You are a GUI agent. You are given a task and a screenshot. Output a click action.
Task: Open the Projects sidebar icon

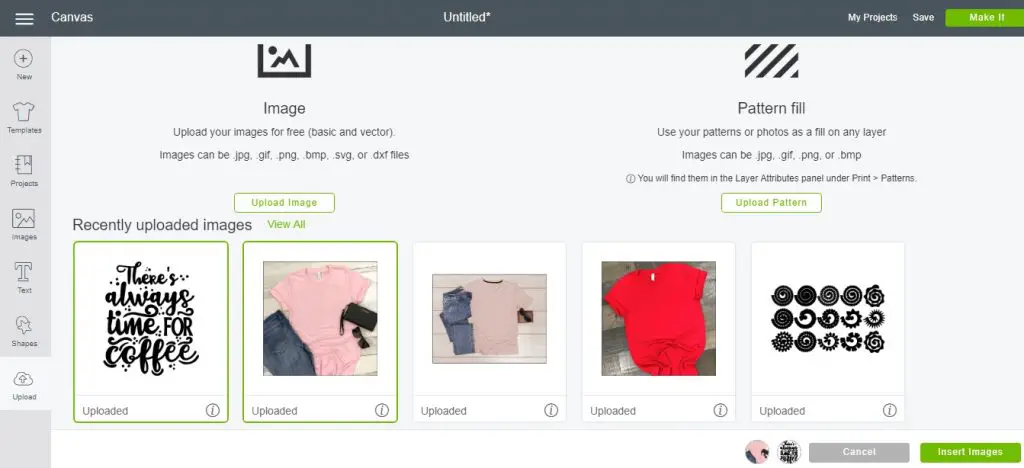(x=24, y=165)
